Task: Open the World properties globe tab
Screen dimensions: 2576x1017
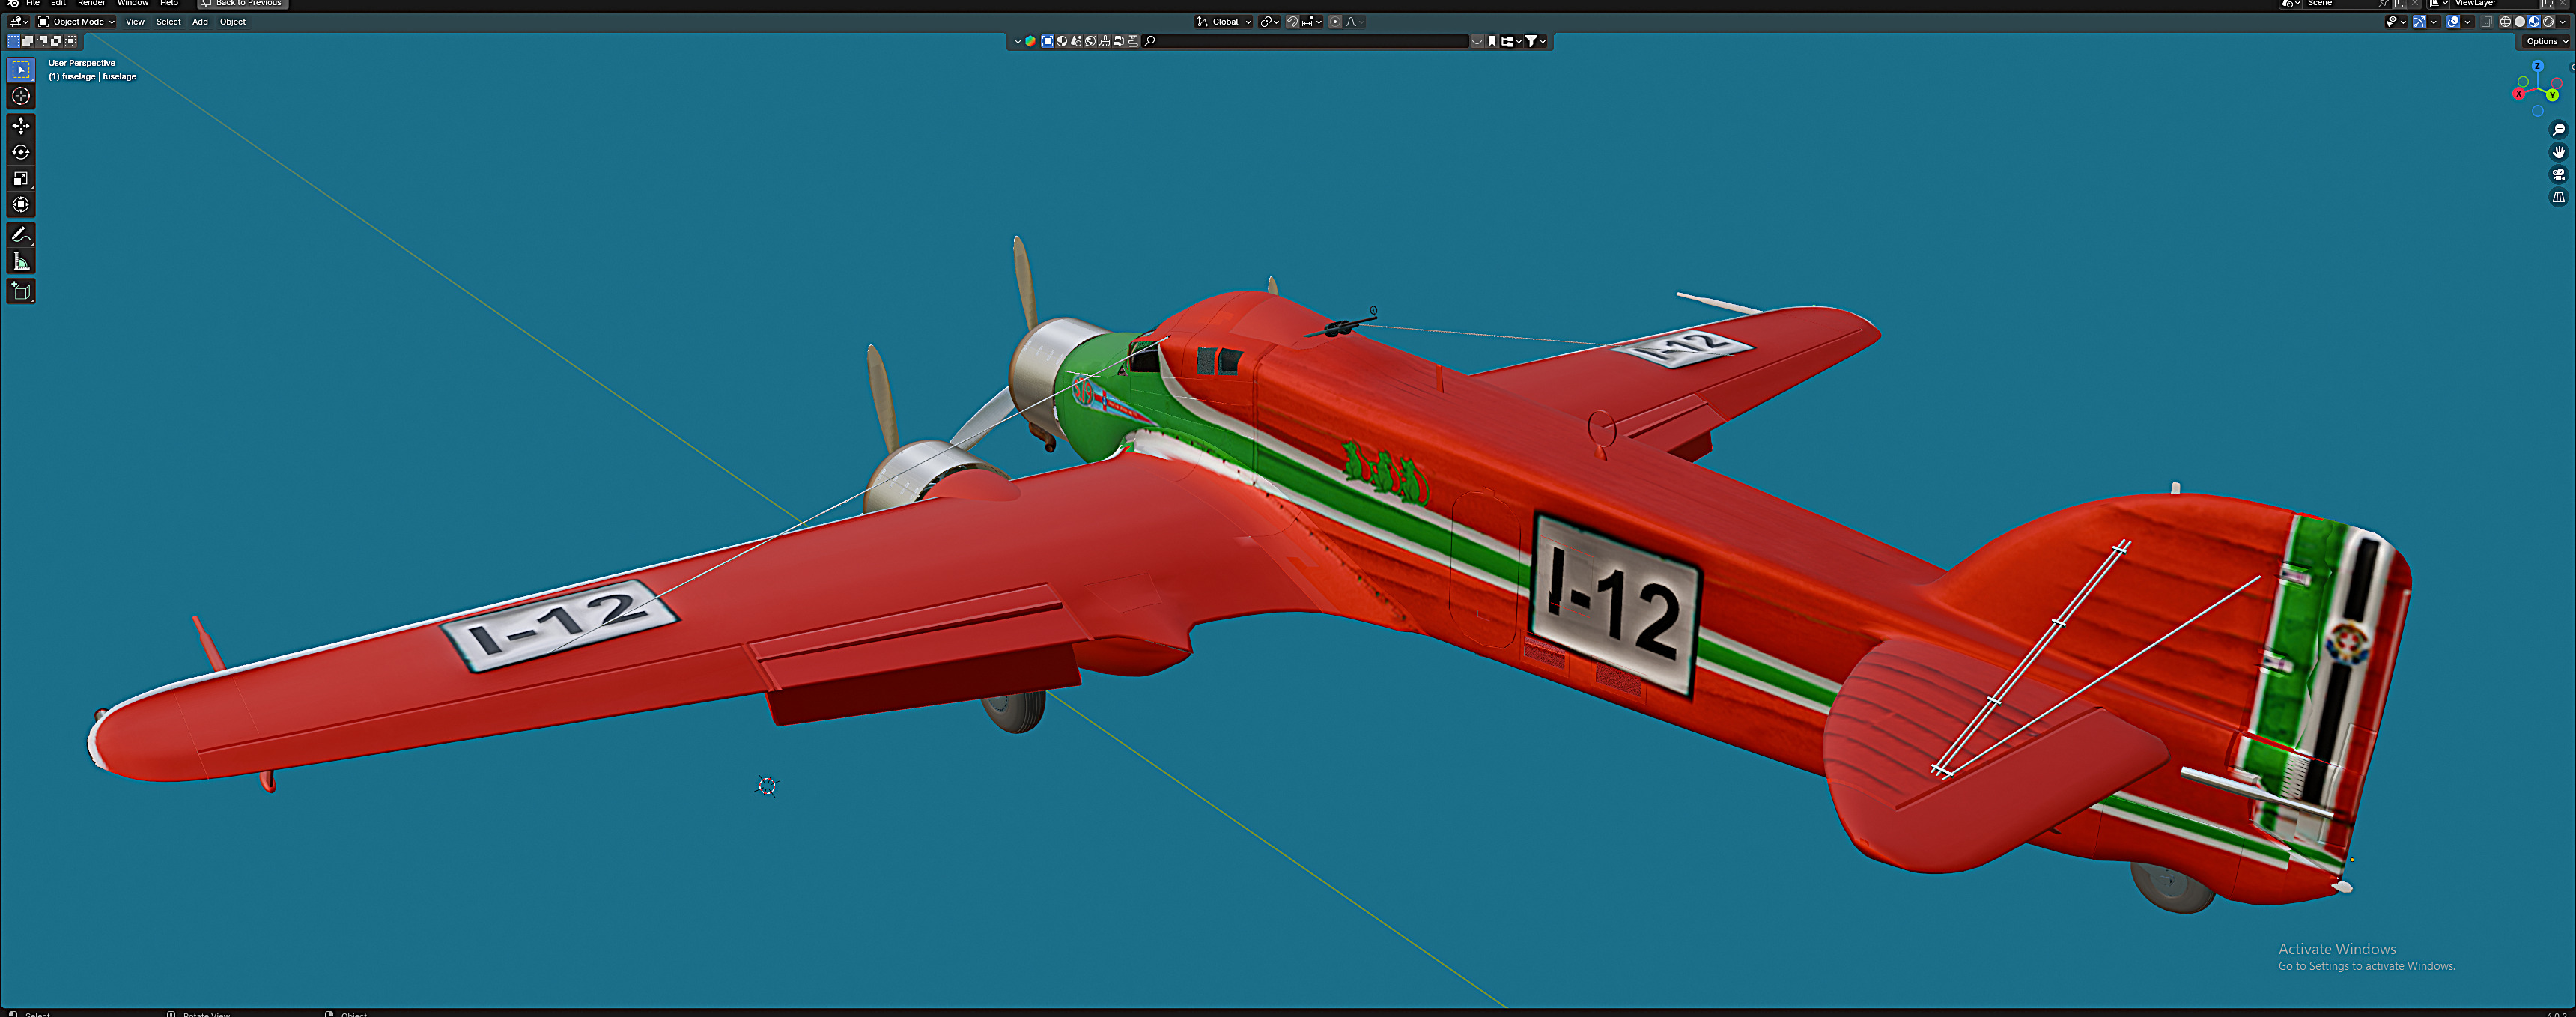Action: (x=1091, y=41)
